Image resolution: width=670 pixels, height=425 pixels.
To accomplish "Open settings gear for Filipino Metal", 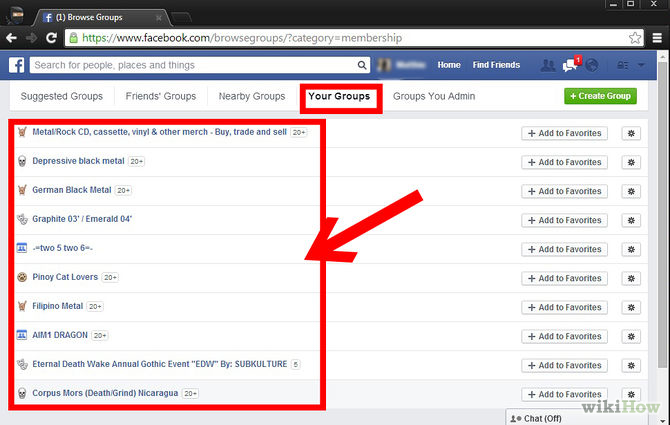I will tap(631, 308).
